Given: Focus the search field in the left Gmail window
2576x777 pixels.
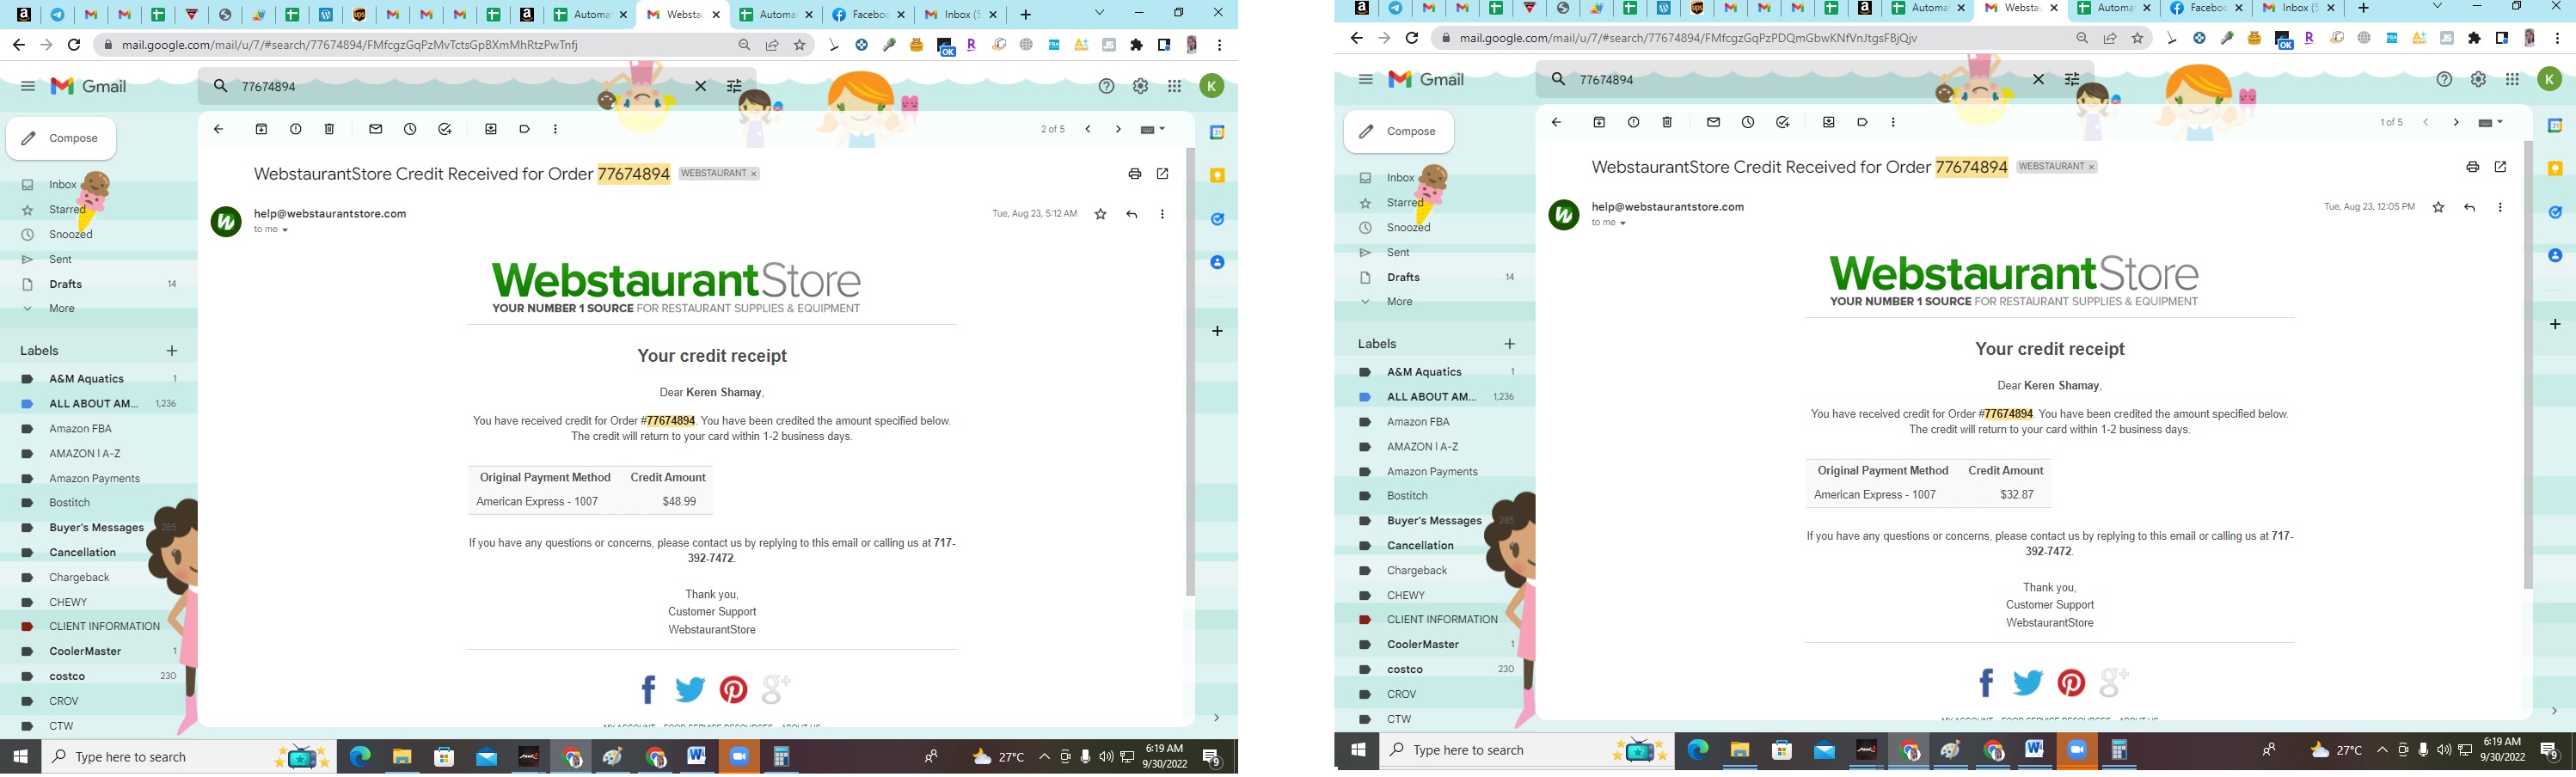Looking at the screenshot, I should tap(460, 86).
